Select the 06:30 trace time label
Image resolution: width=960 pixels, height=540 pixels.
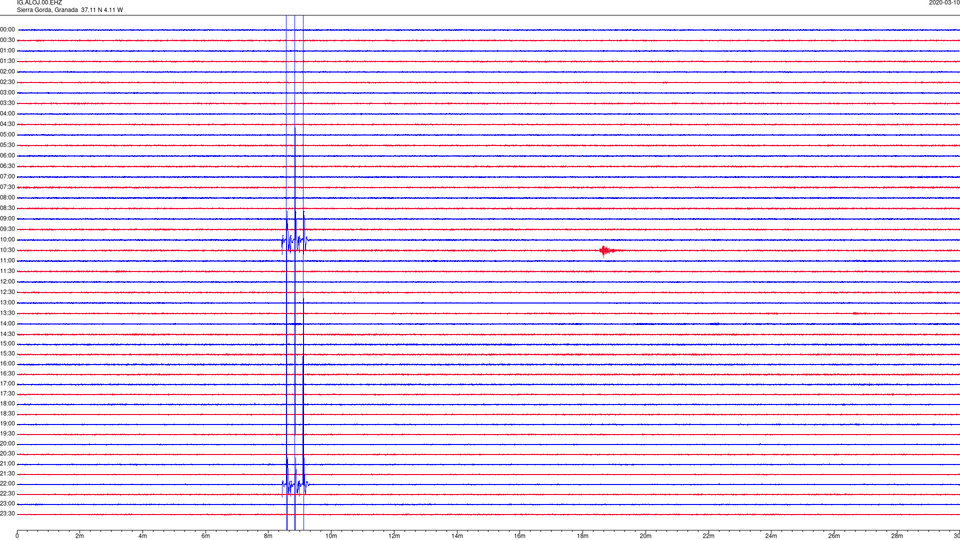click(7, 166)
